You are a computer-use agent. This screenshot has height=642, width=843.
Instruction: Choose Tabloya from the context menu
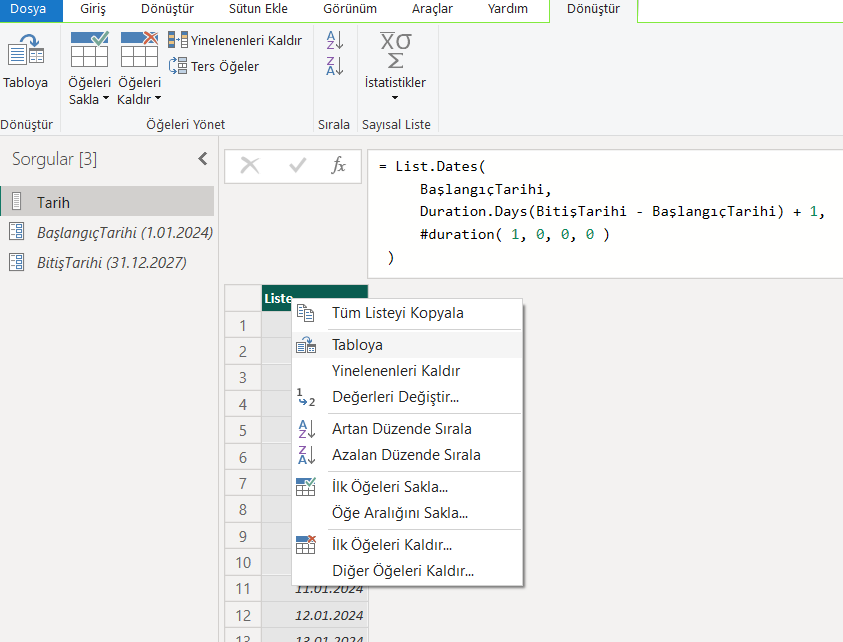click(407, 345)
